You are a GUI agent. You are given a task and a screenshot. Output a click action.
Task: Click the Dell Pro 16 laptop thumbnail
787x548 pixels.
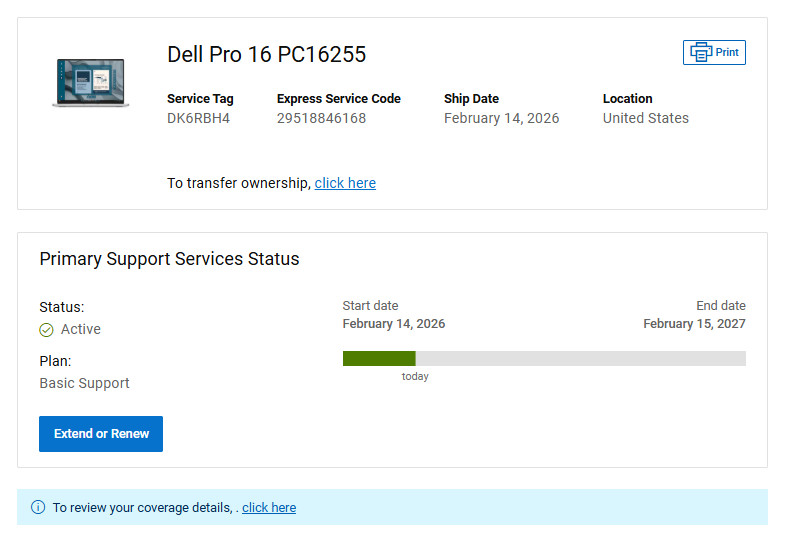click(x=90, y=83)
